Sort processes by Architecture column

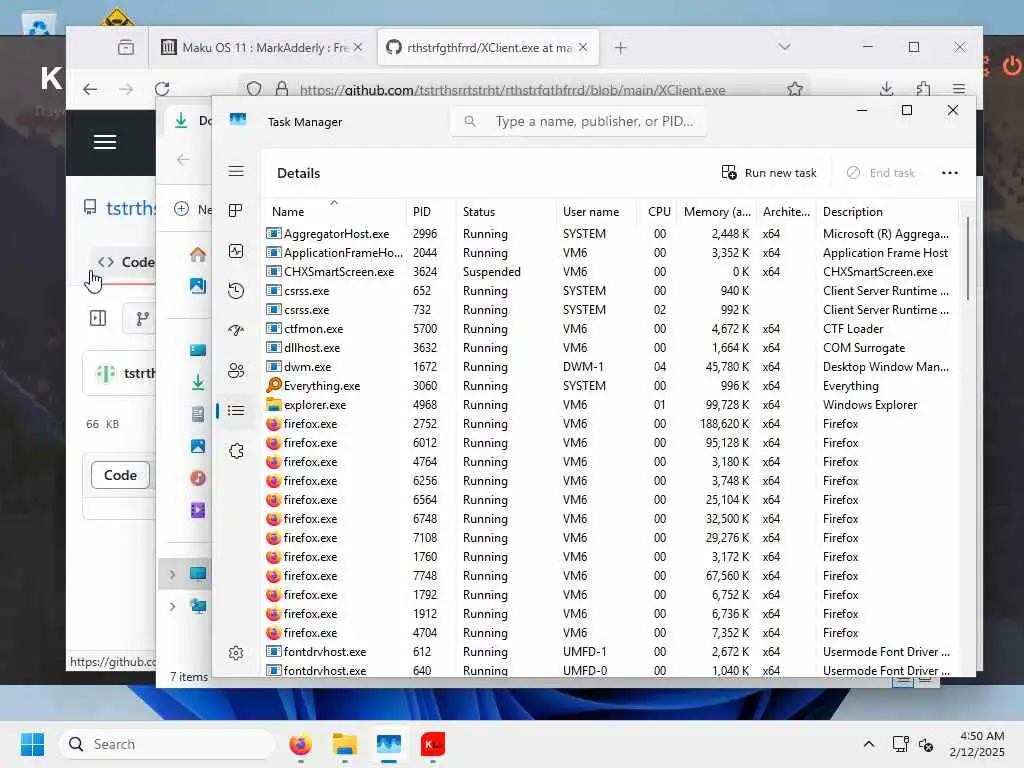(786, 212)
